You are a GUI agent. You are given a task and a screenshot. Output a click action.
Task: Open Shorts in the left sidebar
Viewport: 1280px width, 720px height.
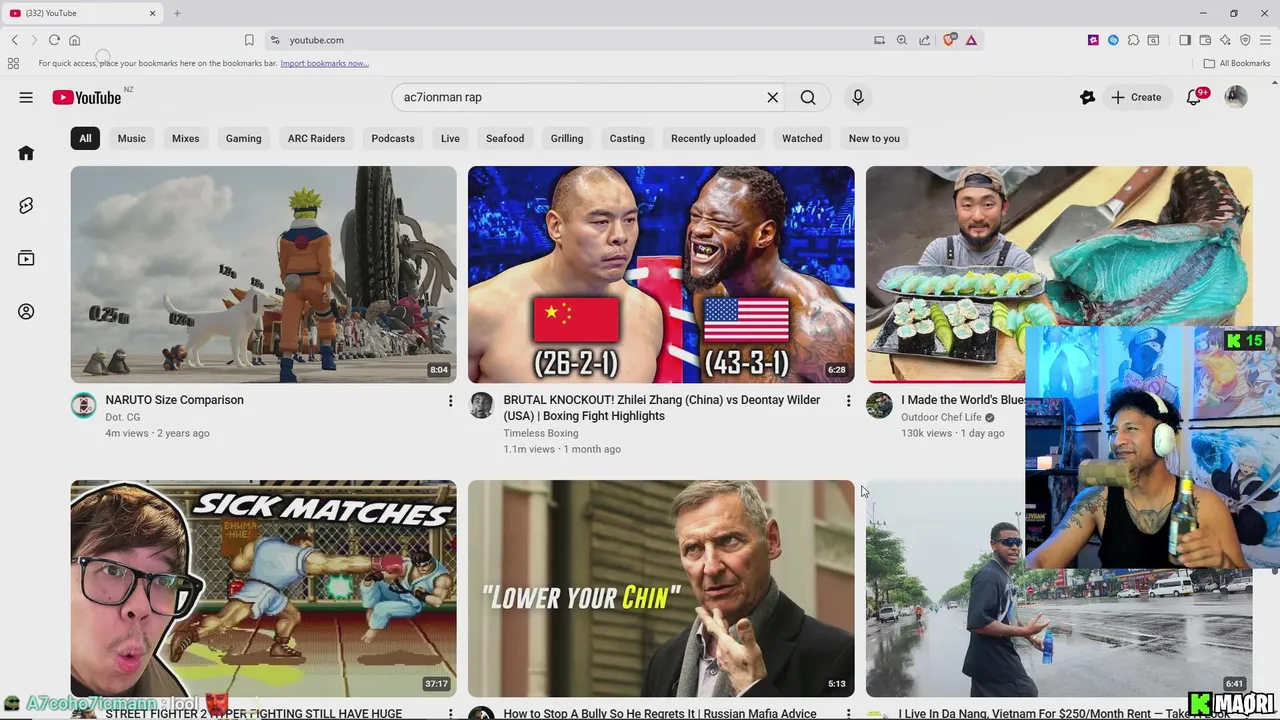click(x=26, y=206)
